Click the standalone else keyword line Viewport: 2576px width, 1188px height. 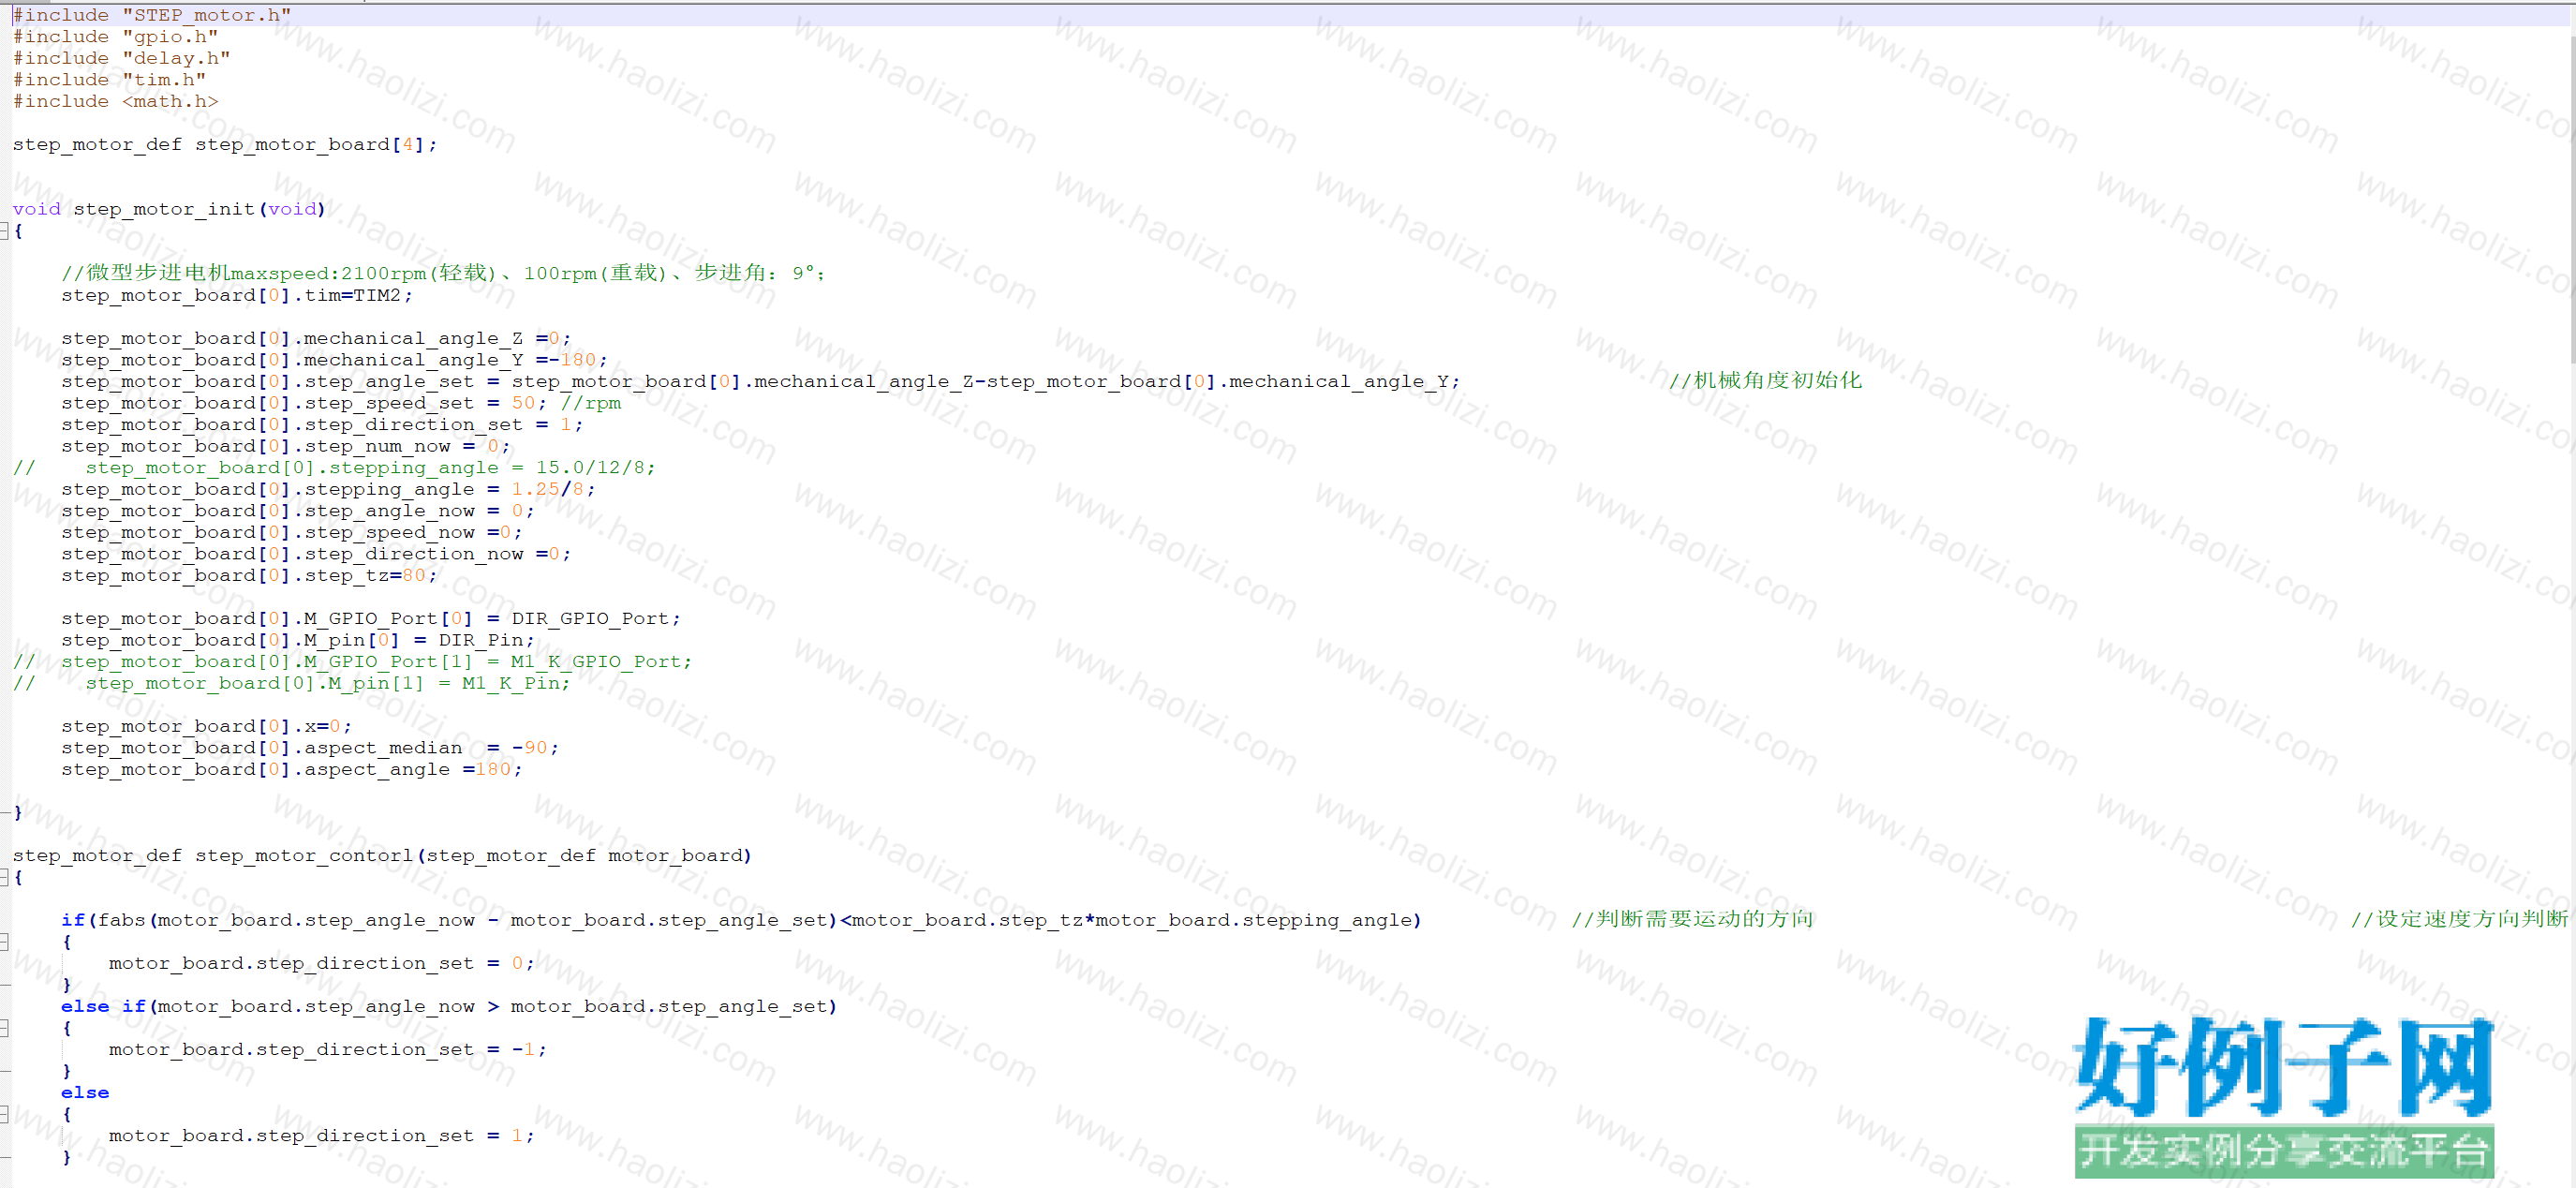[x=85, y=1093]
